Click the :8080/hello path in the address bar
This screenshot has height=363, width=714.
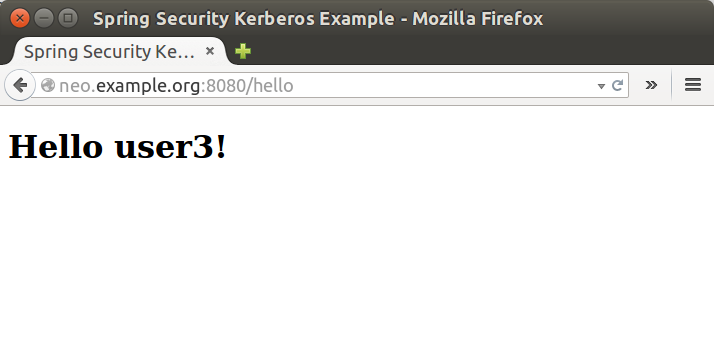point(247,86)
